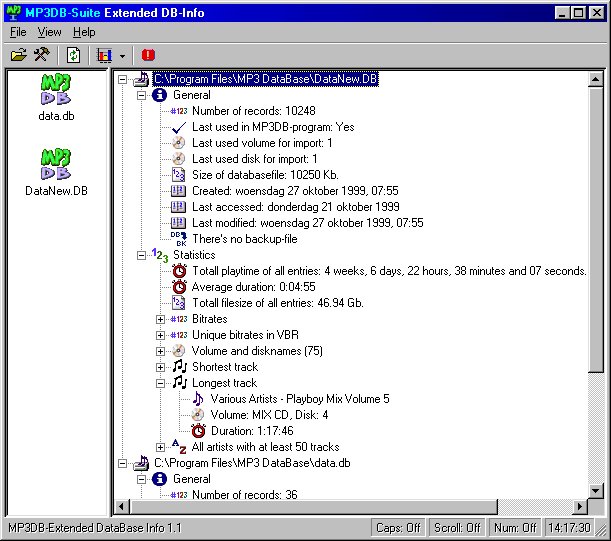This screenshot has width=611, height=541.
Task: Select 'Size of databasefile: 10250 Kb.' row
Action: (265, 175)
